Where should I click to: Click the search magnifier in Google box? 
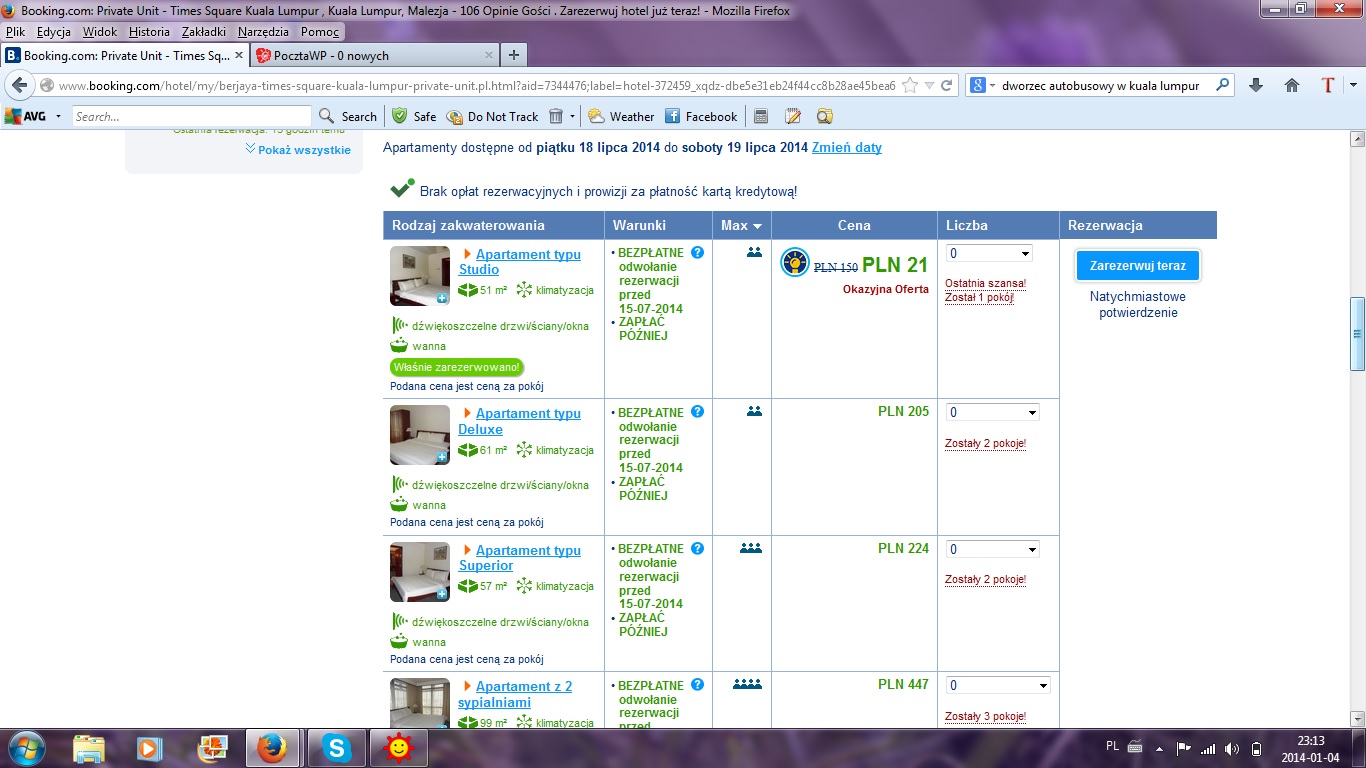coord(1222,85)
